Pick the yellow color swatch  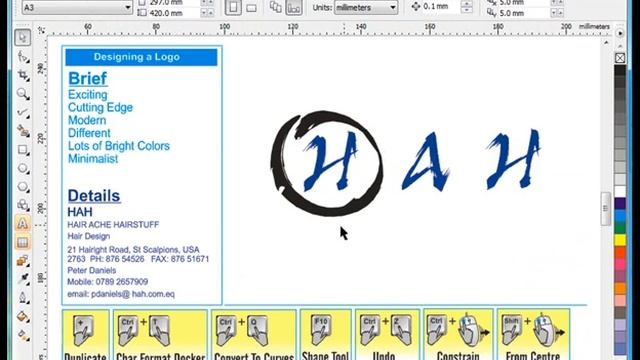click(620, 240)
